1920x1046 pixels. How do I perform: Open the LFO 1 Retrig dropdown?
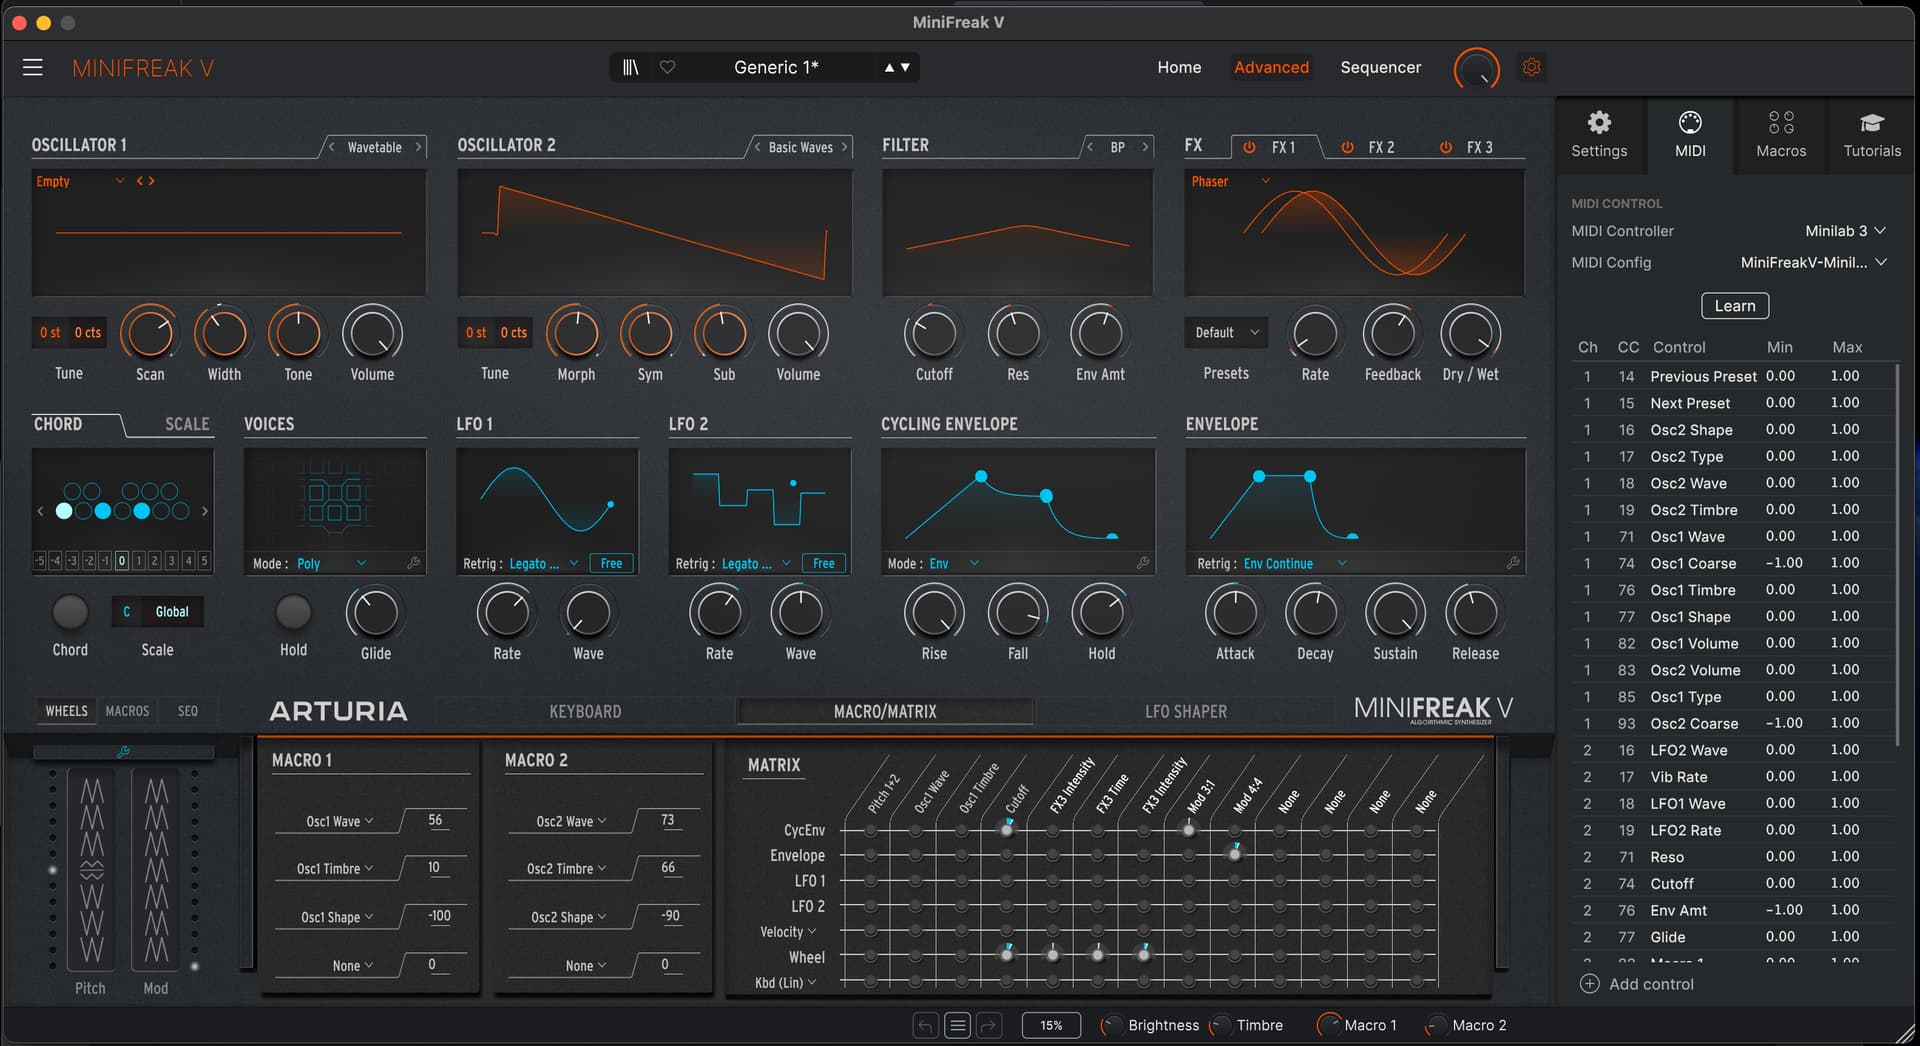(544, 563)
